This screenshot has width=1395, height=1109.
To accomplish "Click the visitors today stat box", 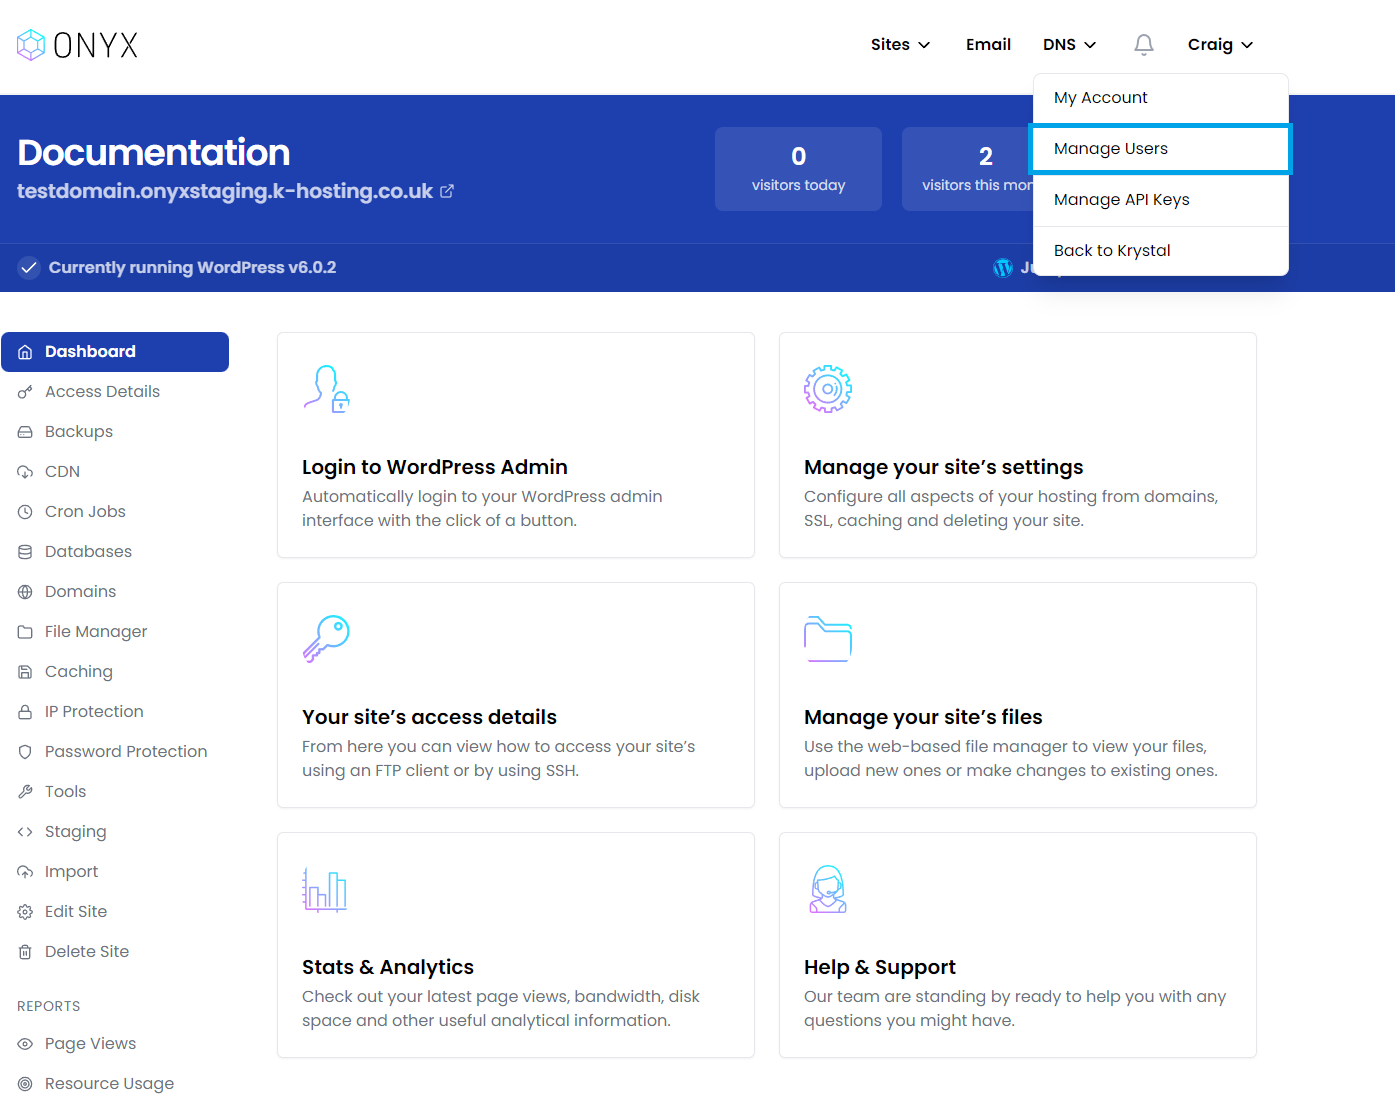I will click(x=798, y=169).
